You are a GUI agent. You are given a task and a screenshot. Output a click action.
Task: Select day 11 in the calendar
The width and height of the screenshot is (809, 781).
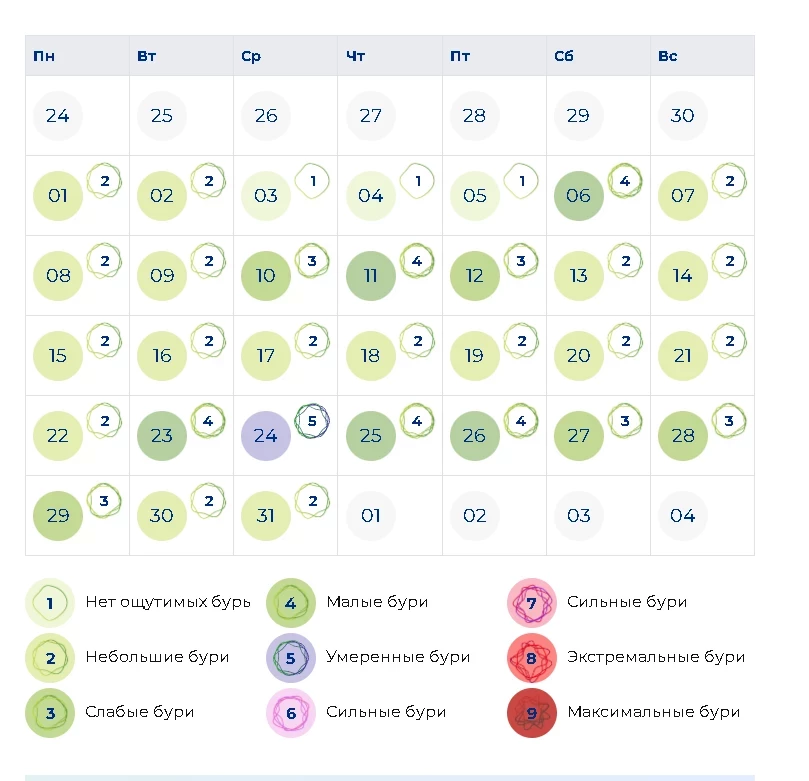point(370,276)
